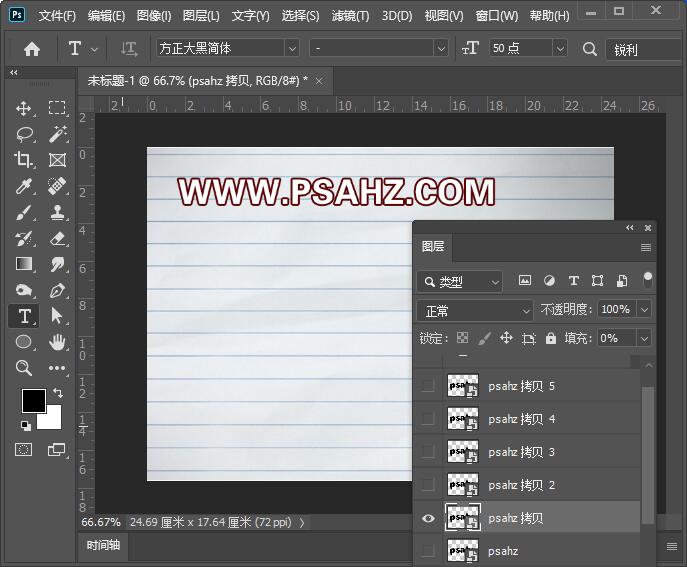Select the Horizontal Type tool in toolbox

(x=24, y=316)
